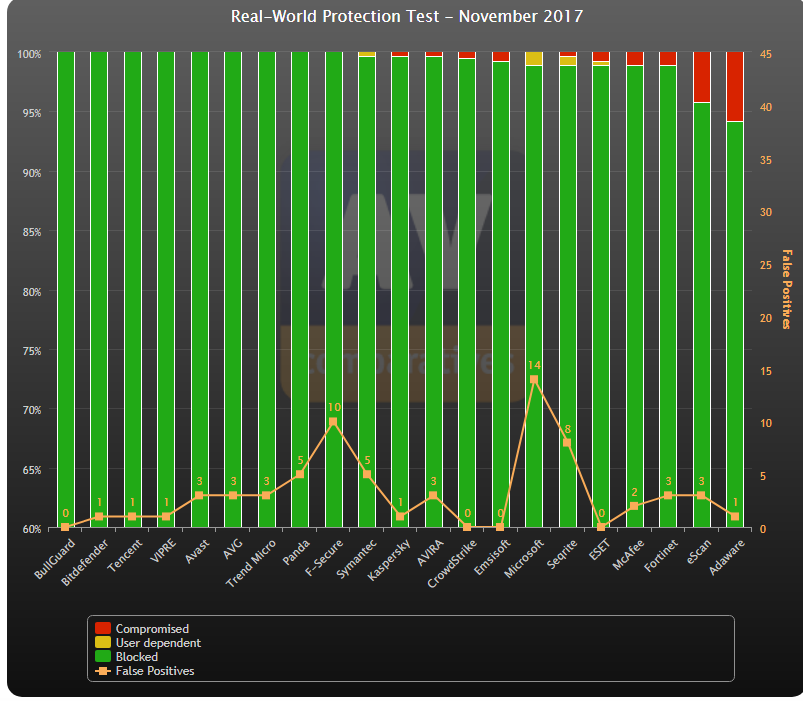This screenshot has height=701, width=803.
Task: Click the 95% left axis label
Action: [31, 113]
